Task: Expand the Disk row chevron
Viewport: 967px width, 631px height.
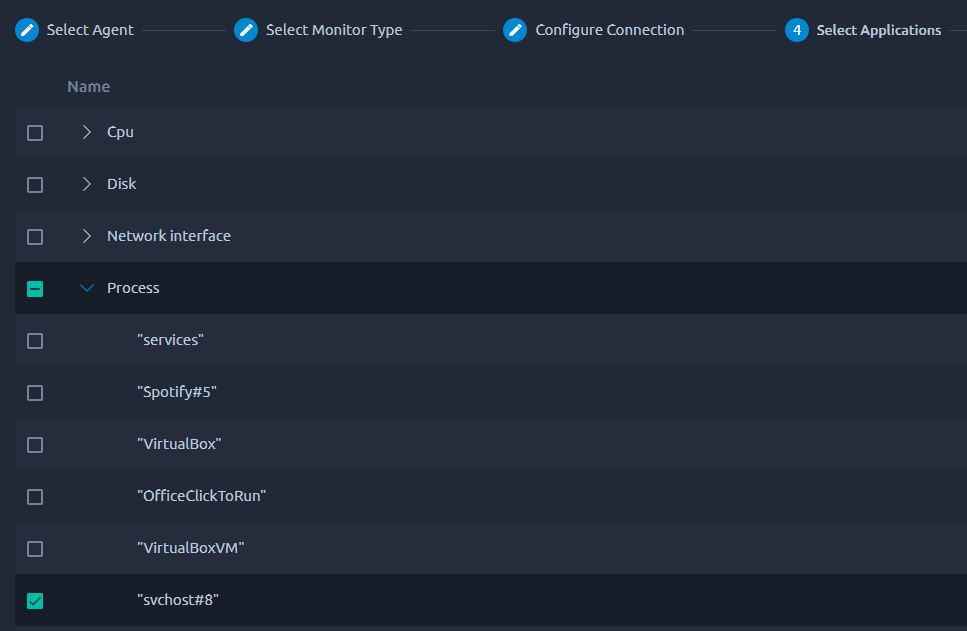Action: tap(87, 184)
